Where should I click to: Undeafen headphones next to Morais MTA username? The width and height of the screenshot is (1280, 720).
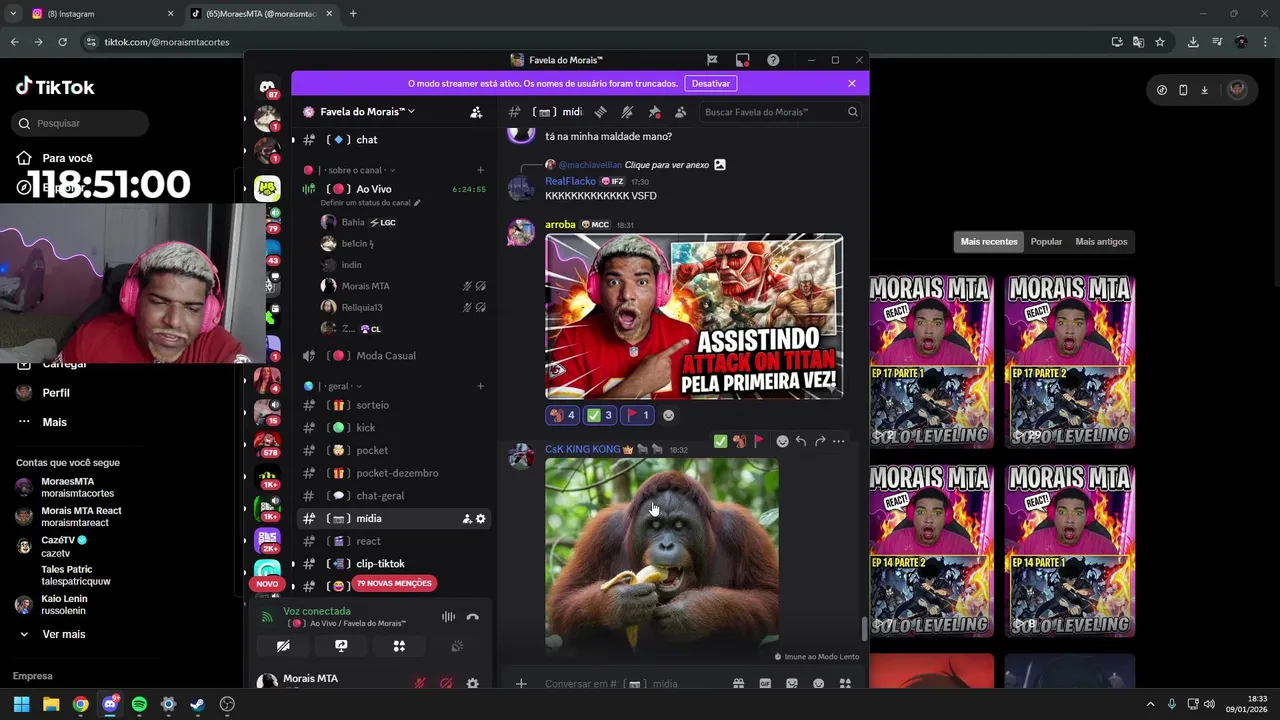(446, 684)
